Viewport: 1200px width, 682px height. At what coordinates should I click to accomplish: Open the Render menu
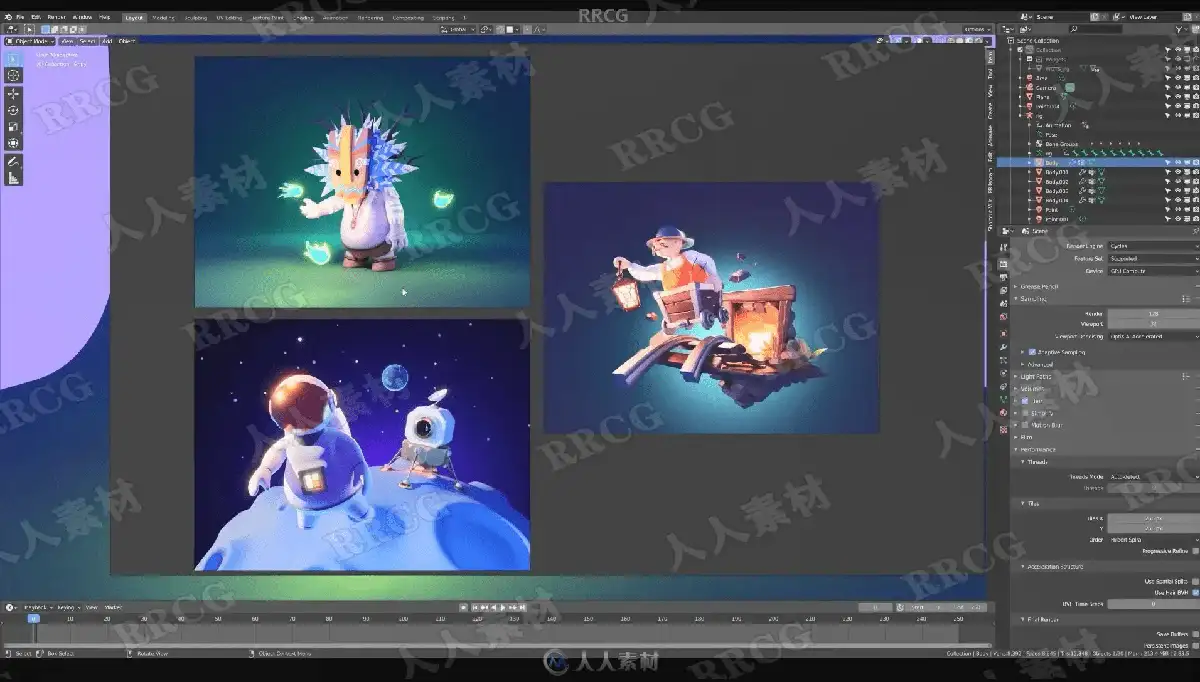point(56,17)
